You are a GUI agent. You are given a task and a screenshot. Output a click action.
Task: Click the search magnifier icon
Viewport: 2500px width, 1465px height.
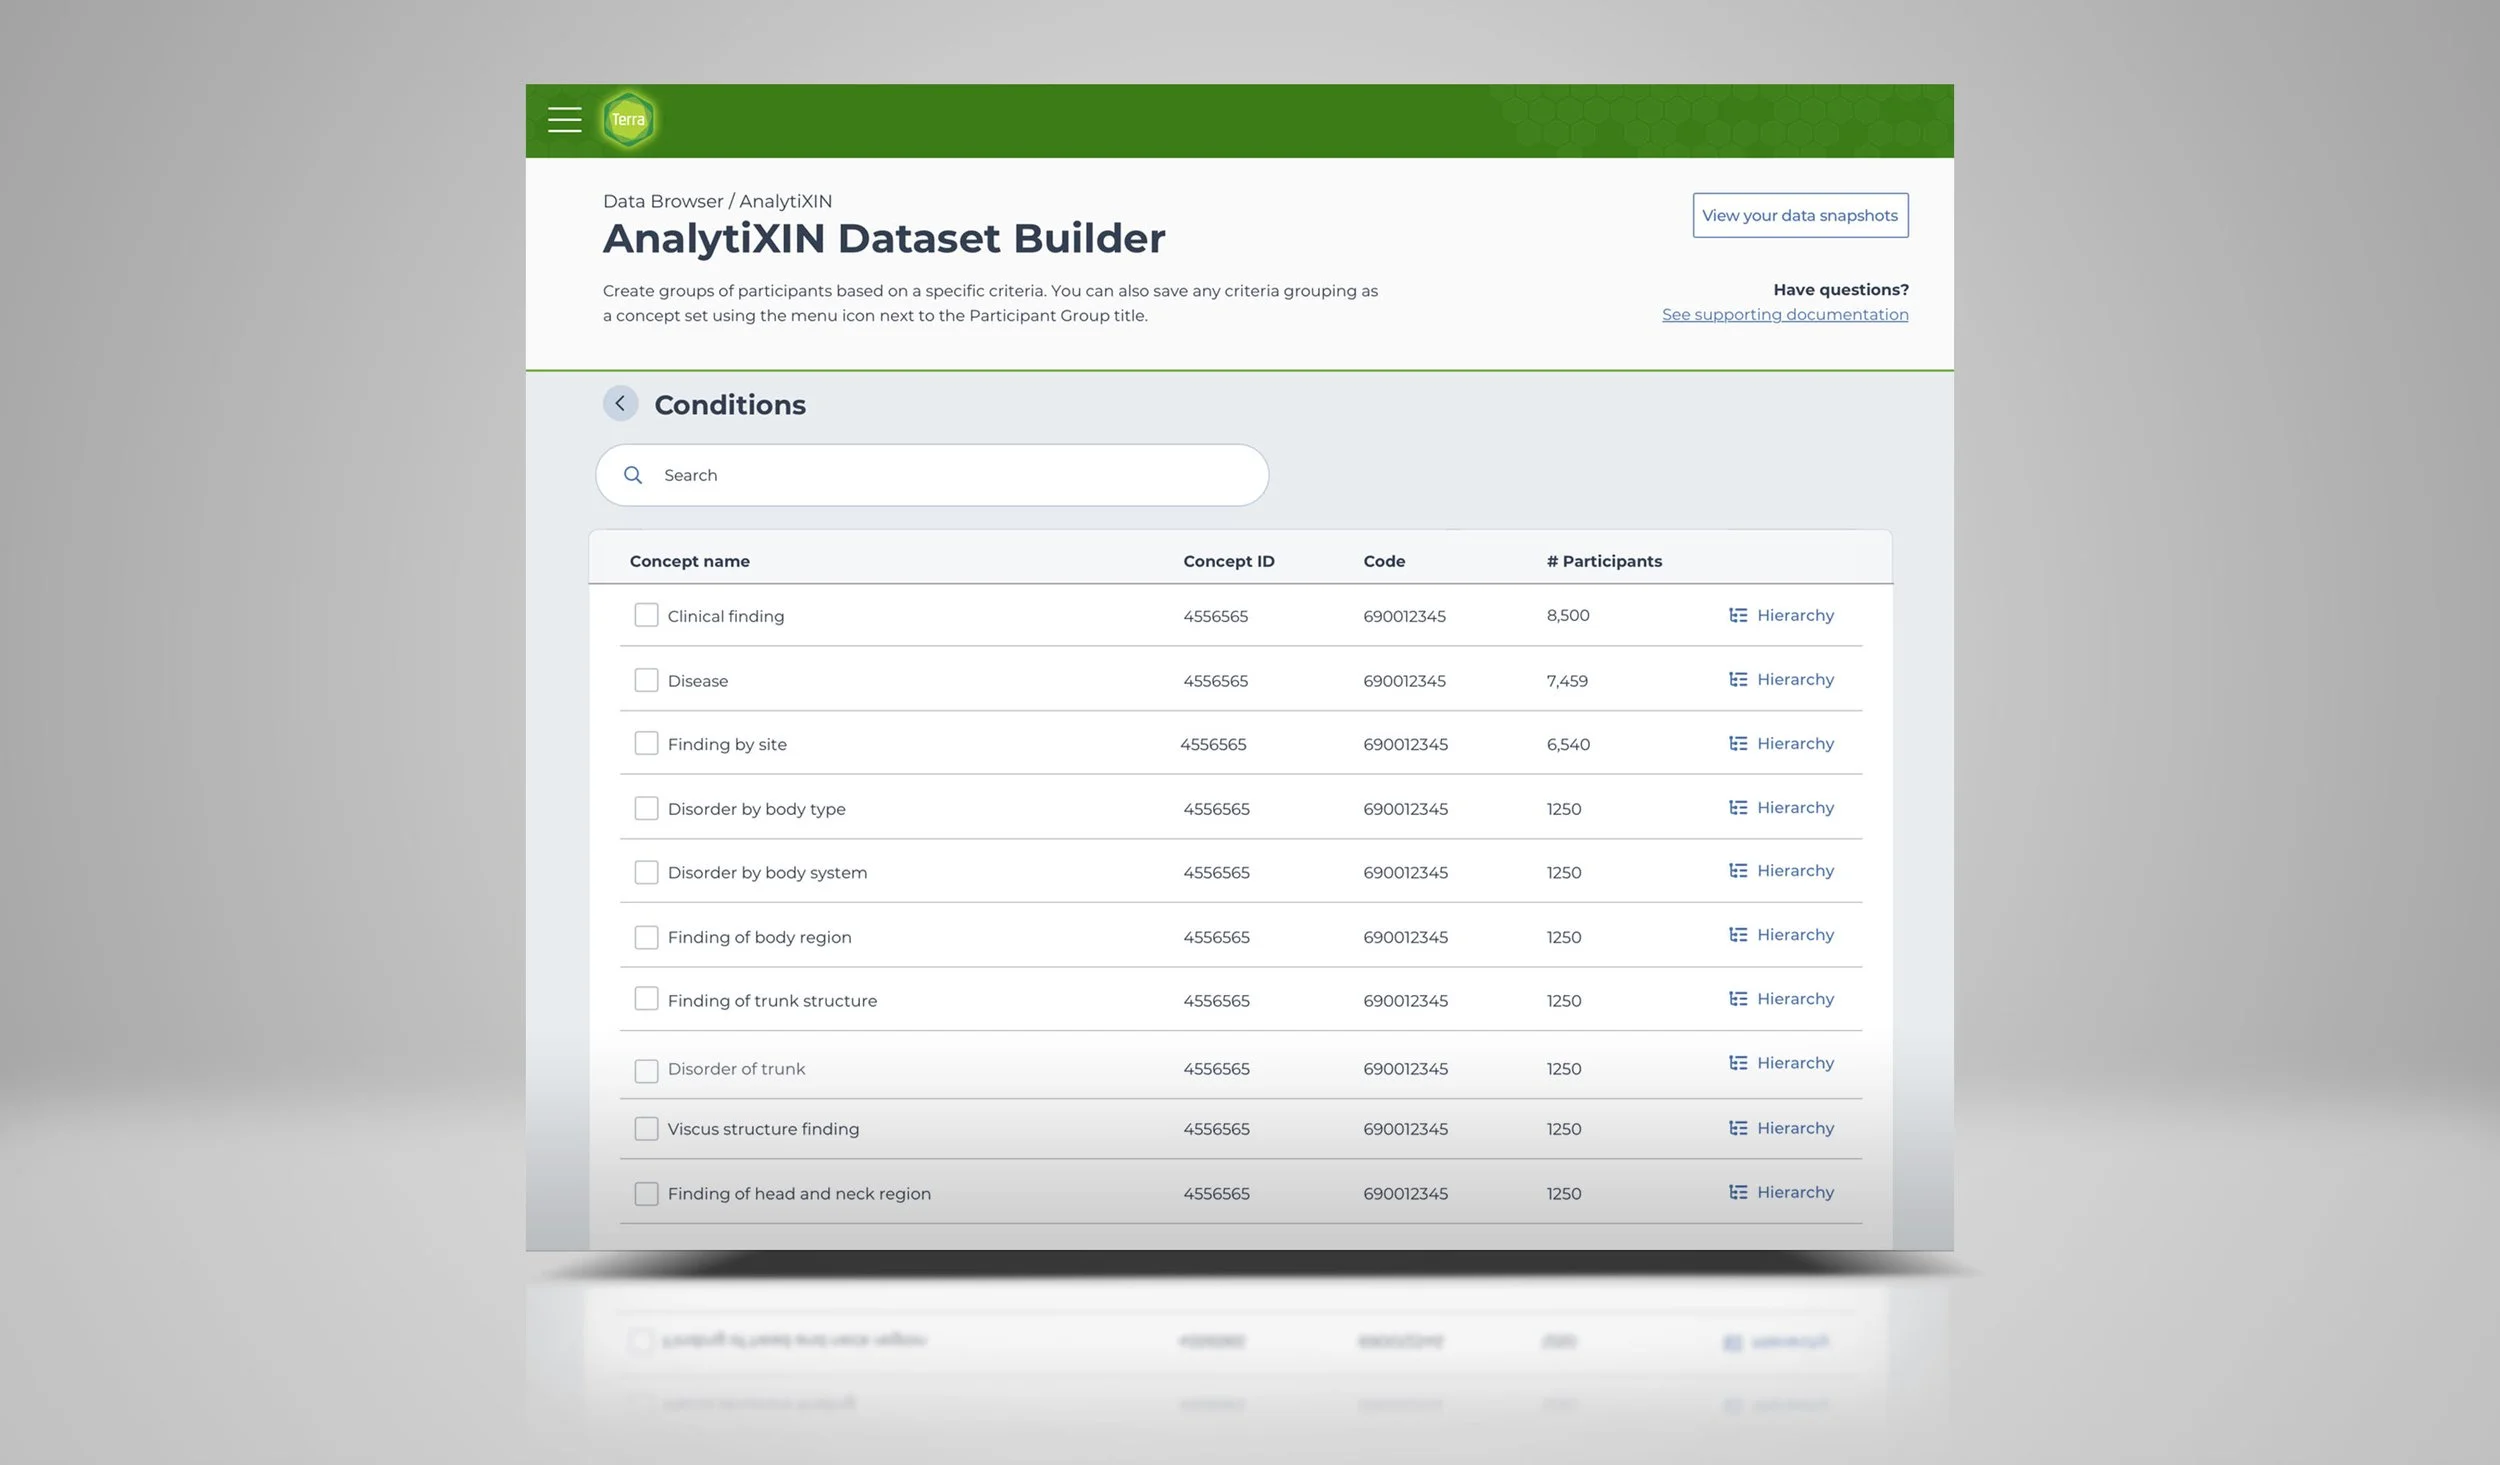[633, 475]
